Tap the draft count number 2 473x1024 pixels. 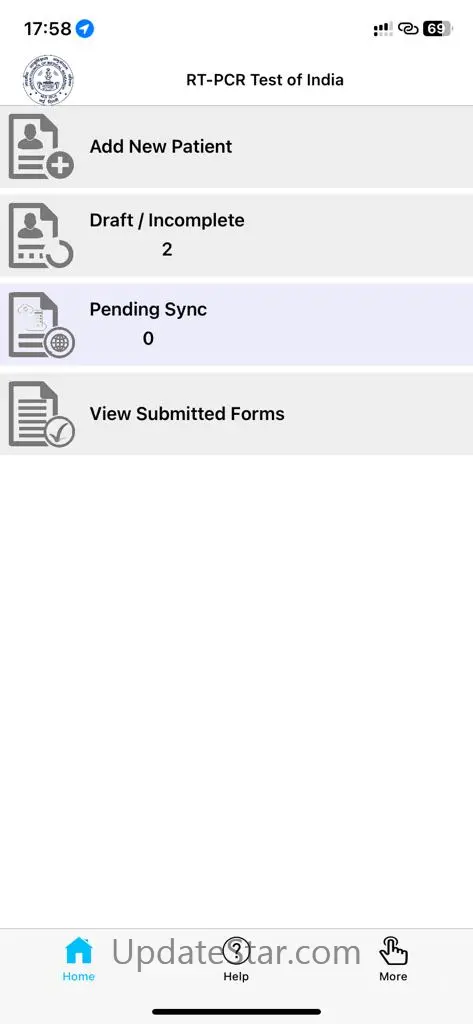[167, 249]
